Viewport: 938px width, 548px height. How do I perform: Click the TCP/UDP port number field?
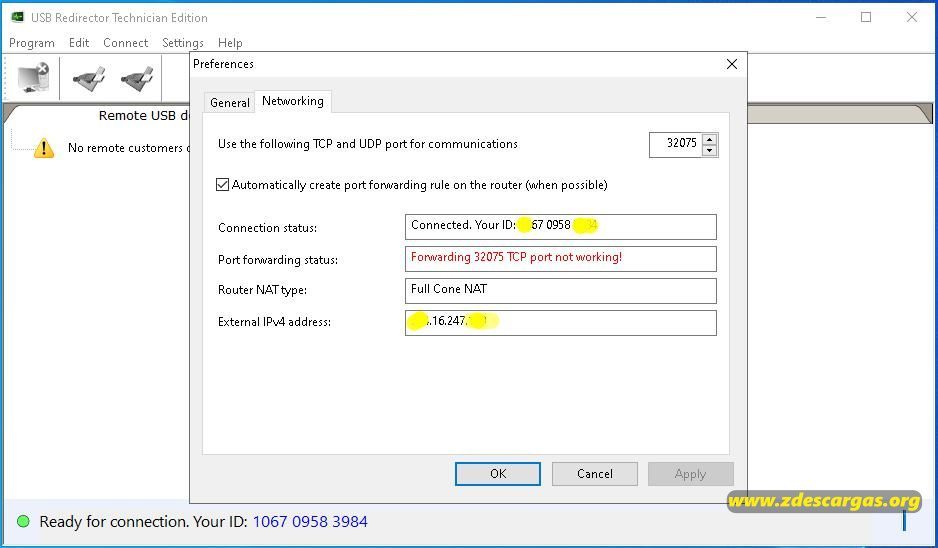[x=676, y=145]
